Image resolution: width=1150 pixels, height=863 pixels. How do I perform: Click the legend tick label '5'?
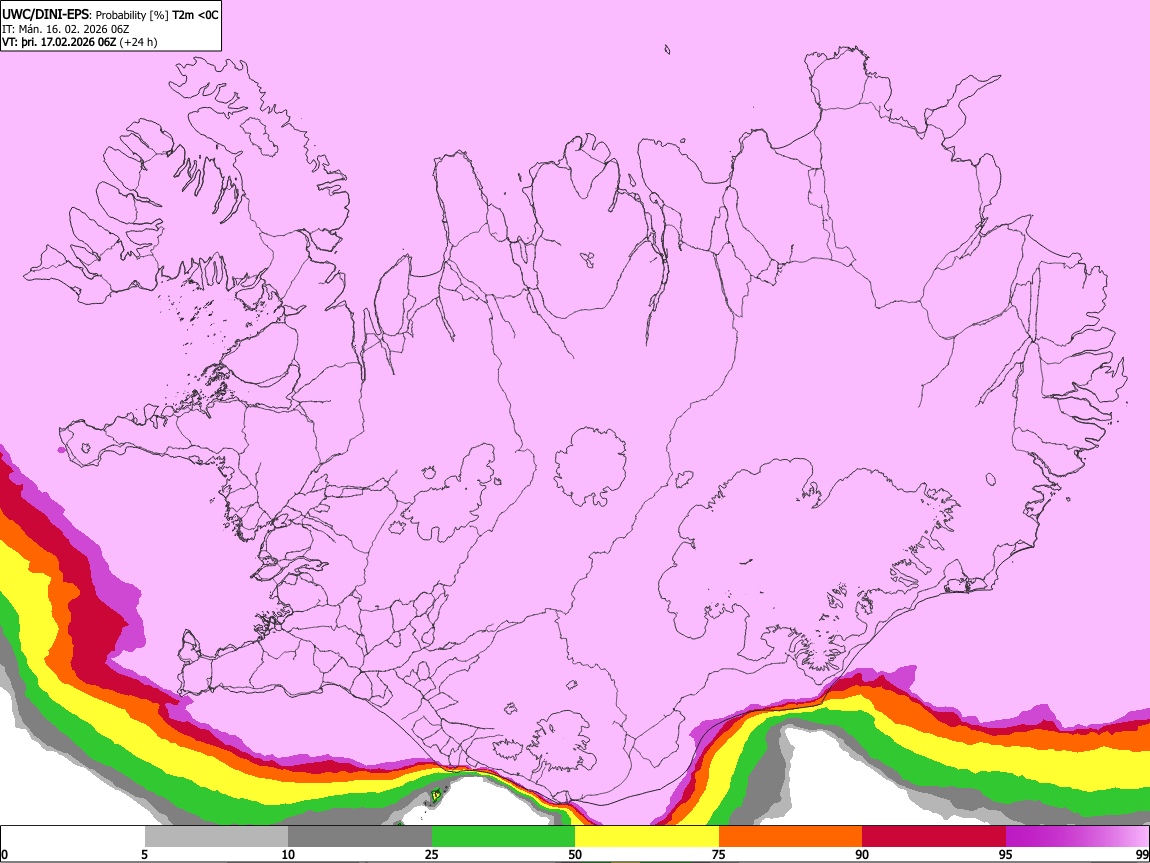click(x=144, y=855)
